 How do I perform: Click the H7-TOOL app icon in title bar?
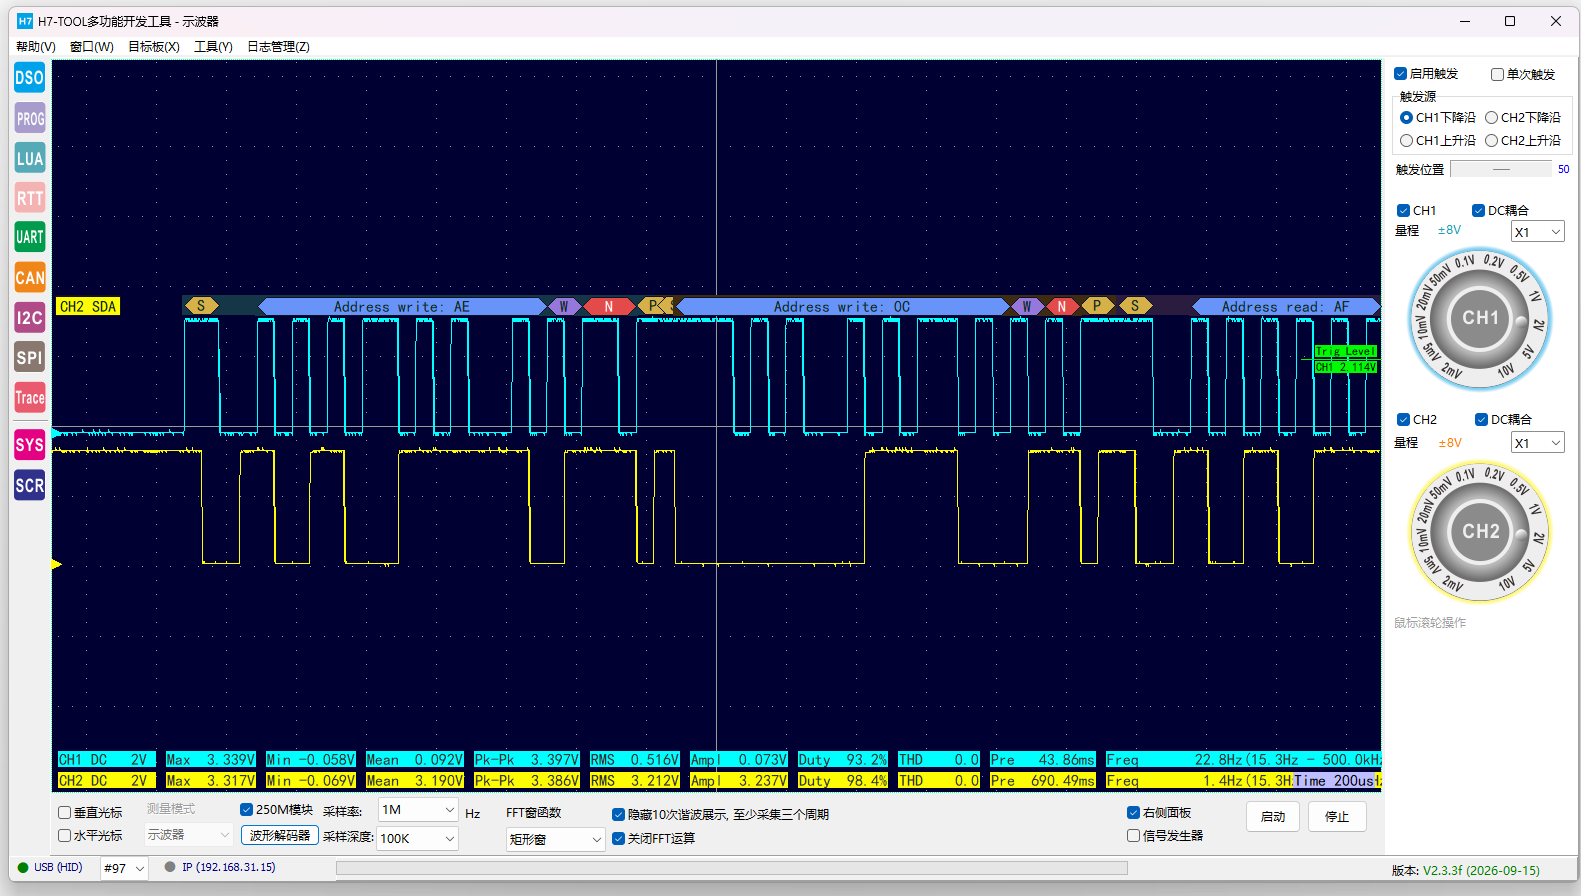point(25,21)
